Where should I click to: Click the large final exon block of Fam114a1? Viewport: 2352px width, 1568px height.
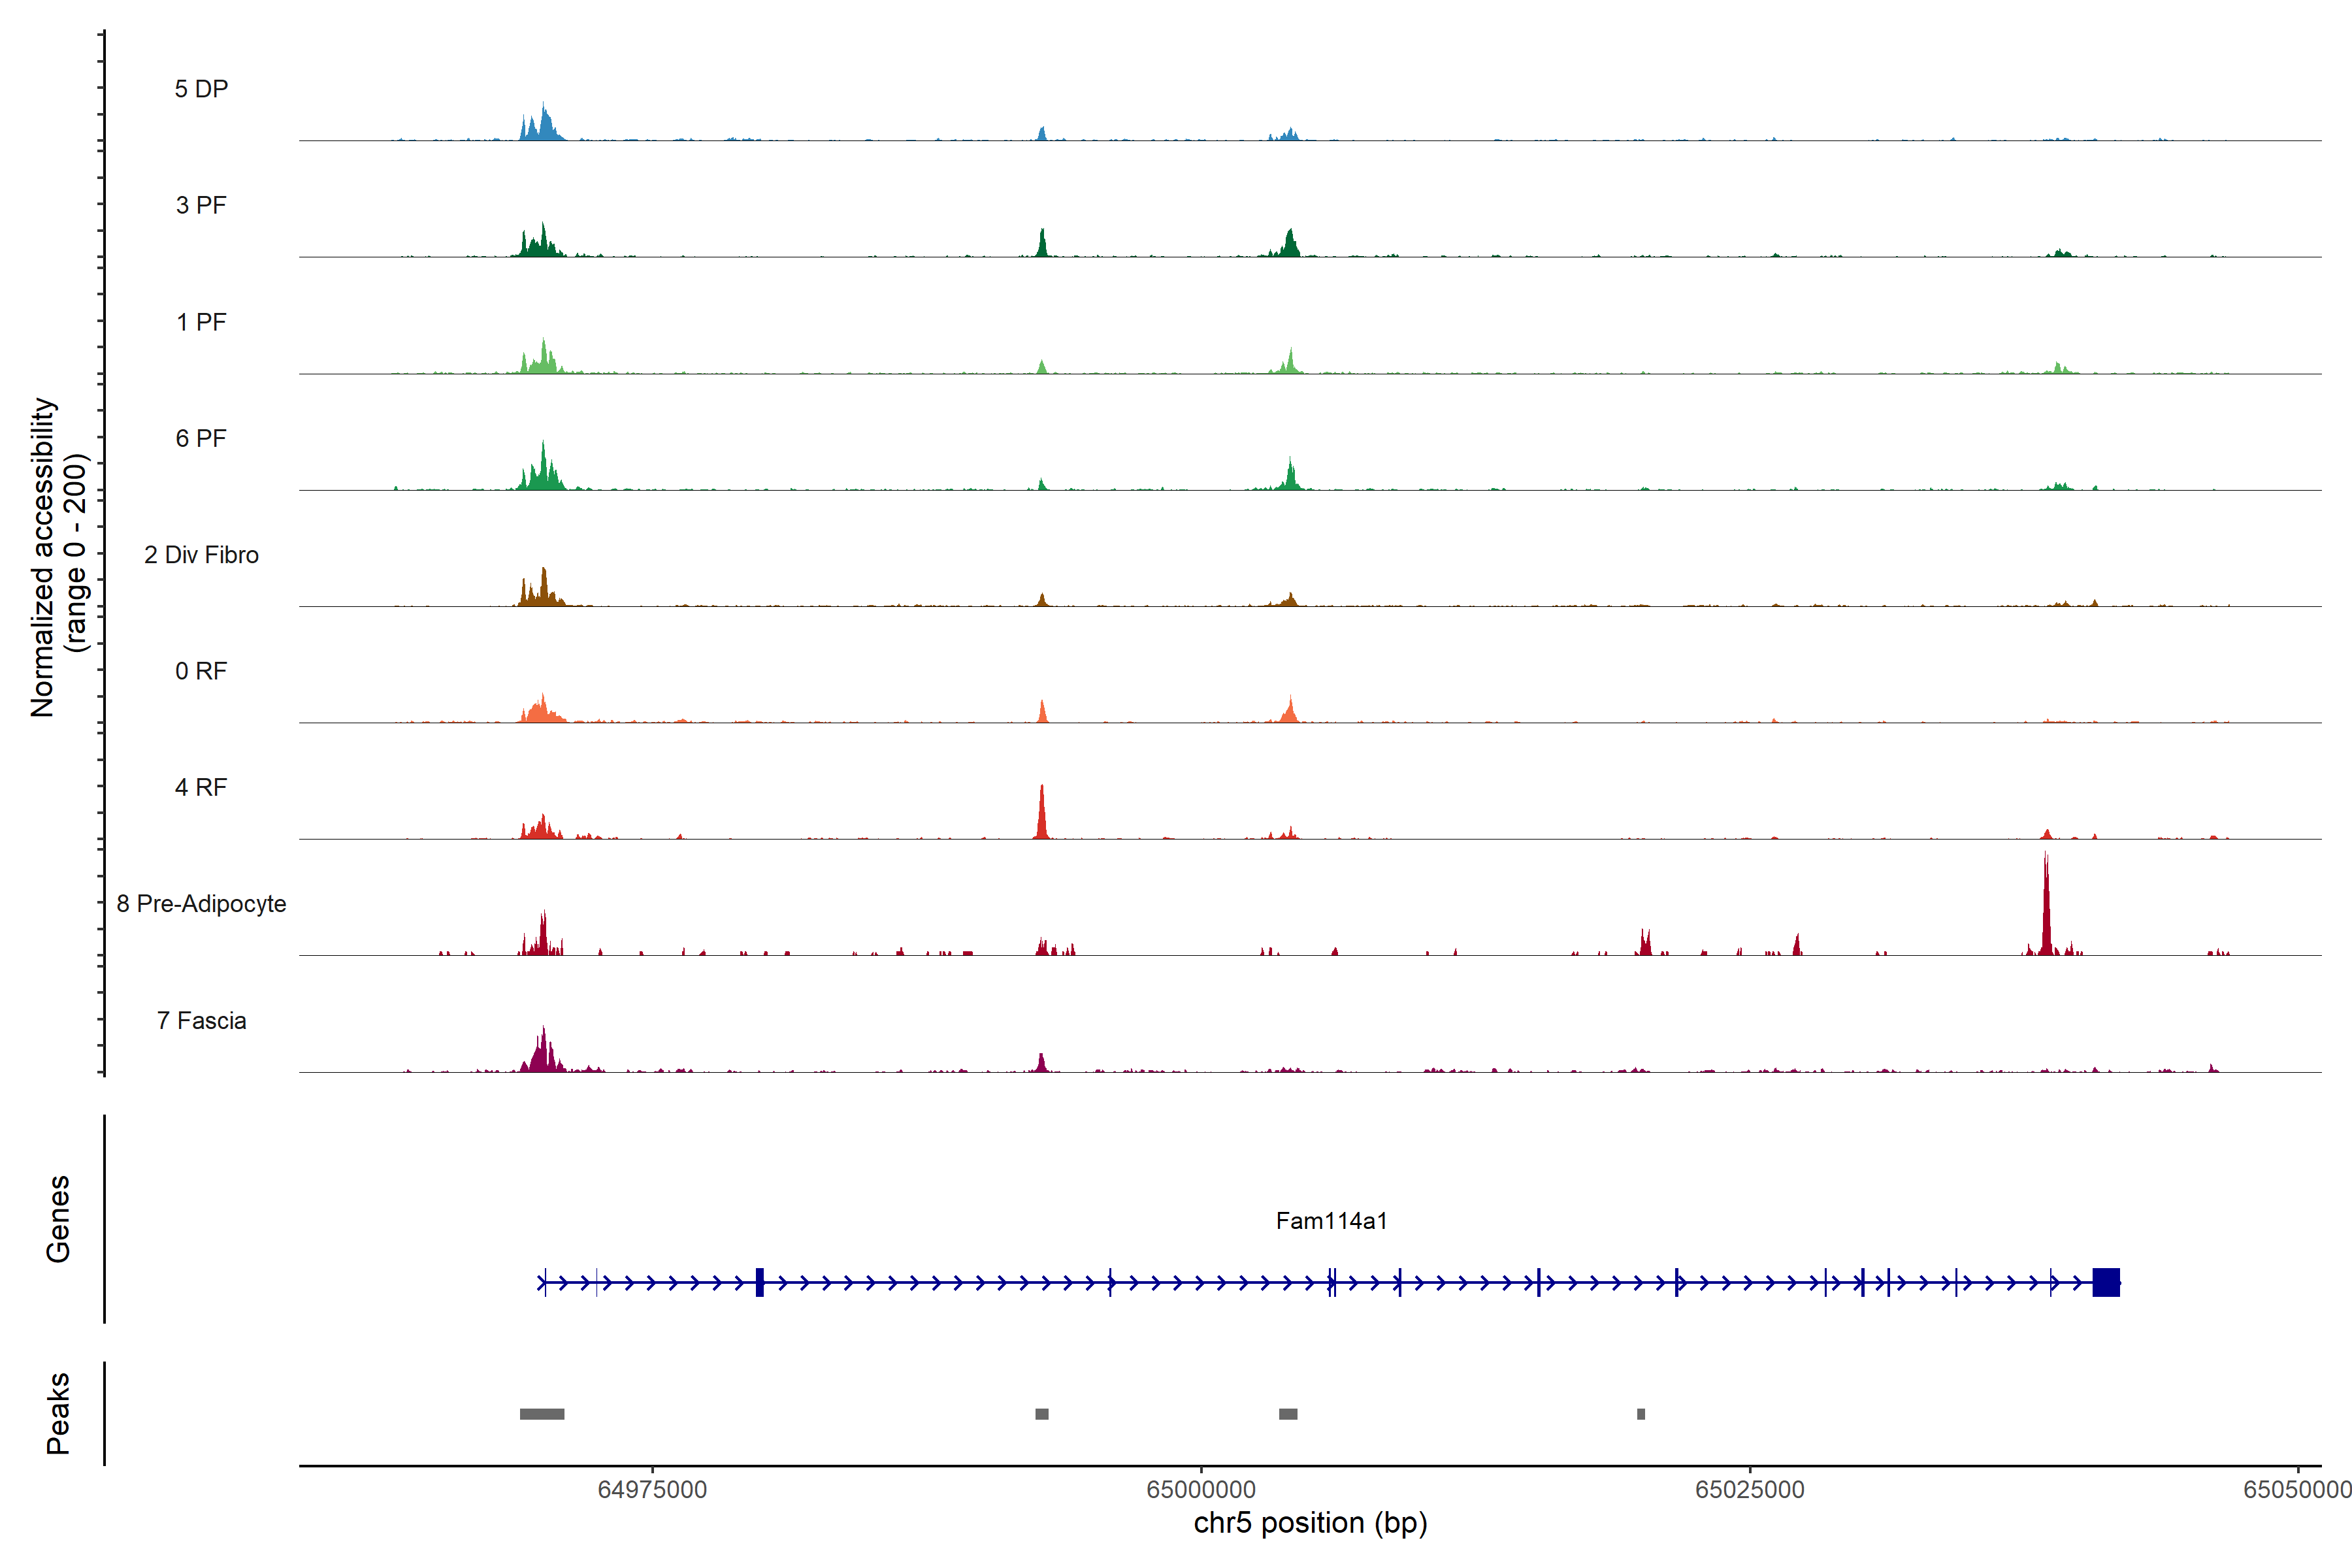tap(2105, 1282)
